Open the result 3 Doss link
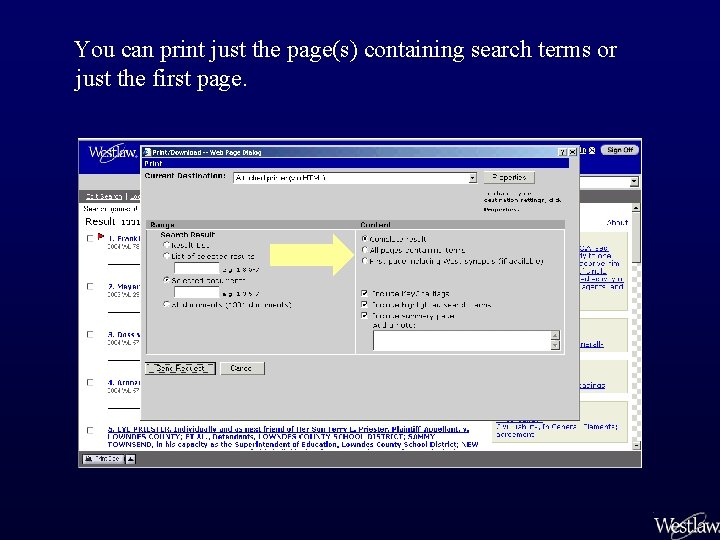The width and height of the screenshot is (720, 540). [x=124, y=334]
